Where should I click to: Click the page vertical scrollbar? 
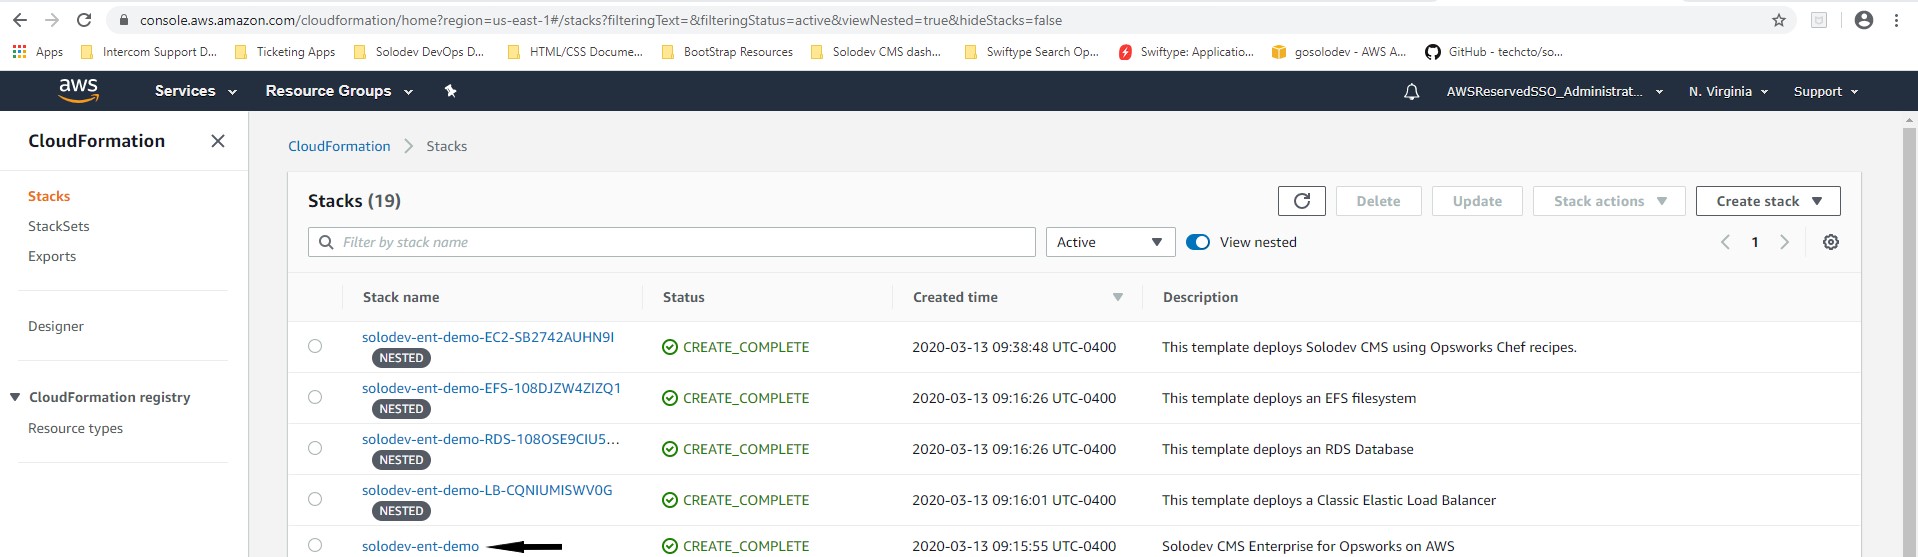(1909, 340)
